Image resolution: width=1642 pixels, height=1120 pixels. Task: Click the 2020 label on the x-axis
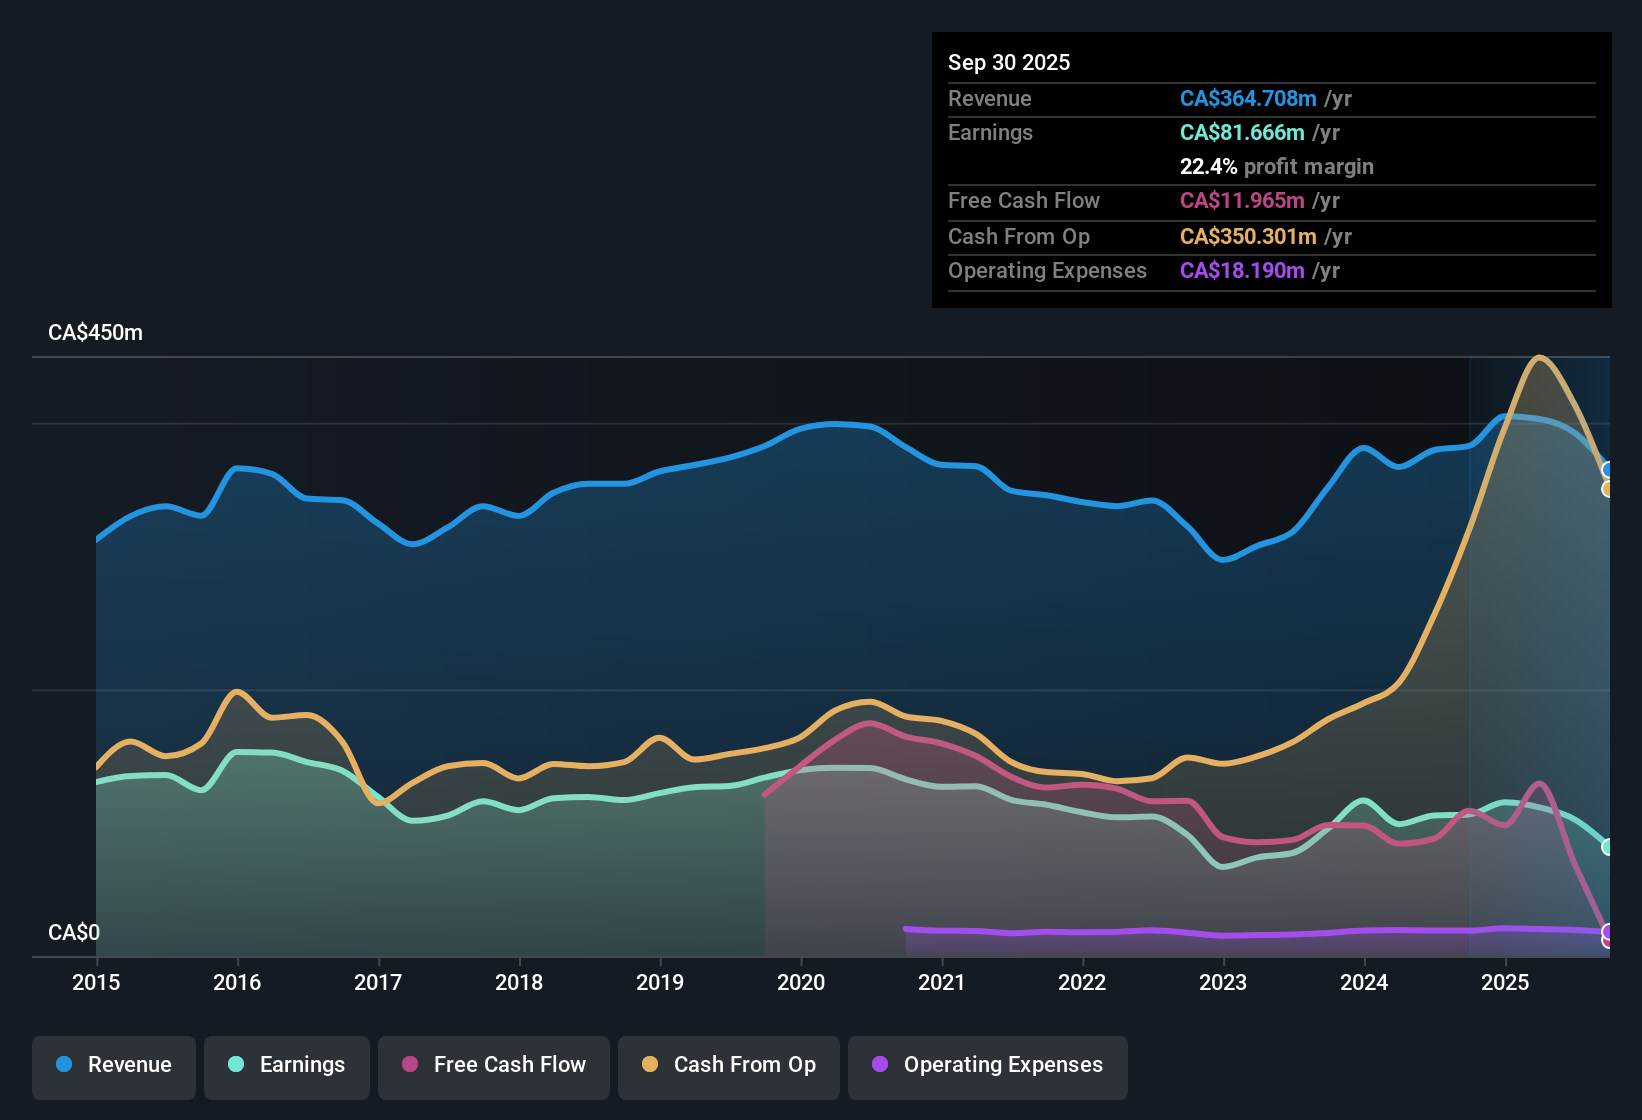(x=801, y=983)
